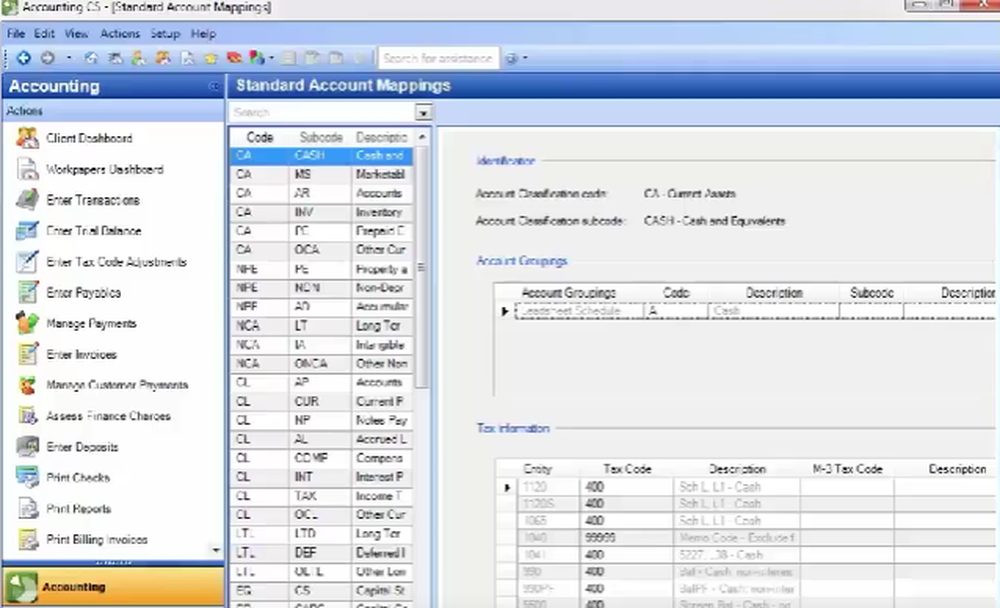Click the Leadsheet Schedule grouping cell
Image resolution: width=1000 pixels, height=608 pixels.
[x=579, y=311]
